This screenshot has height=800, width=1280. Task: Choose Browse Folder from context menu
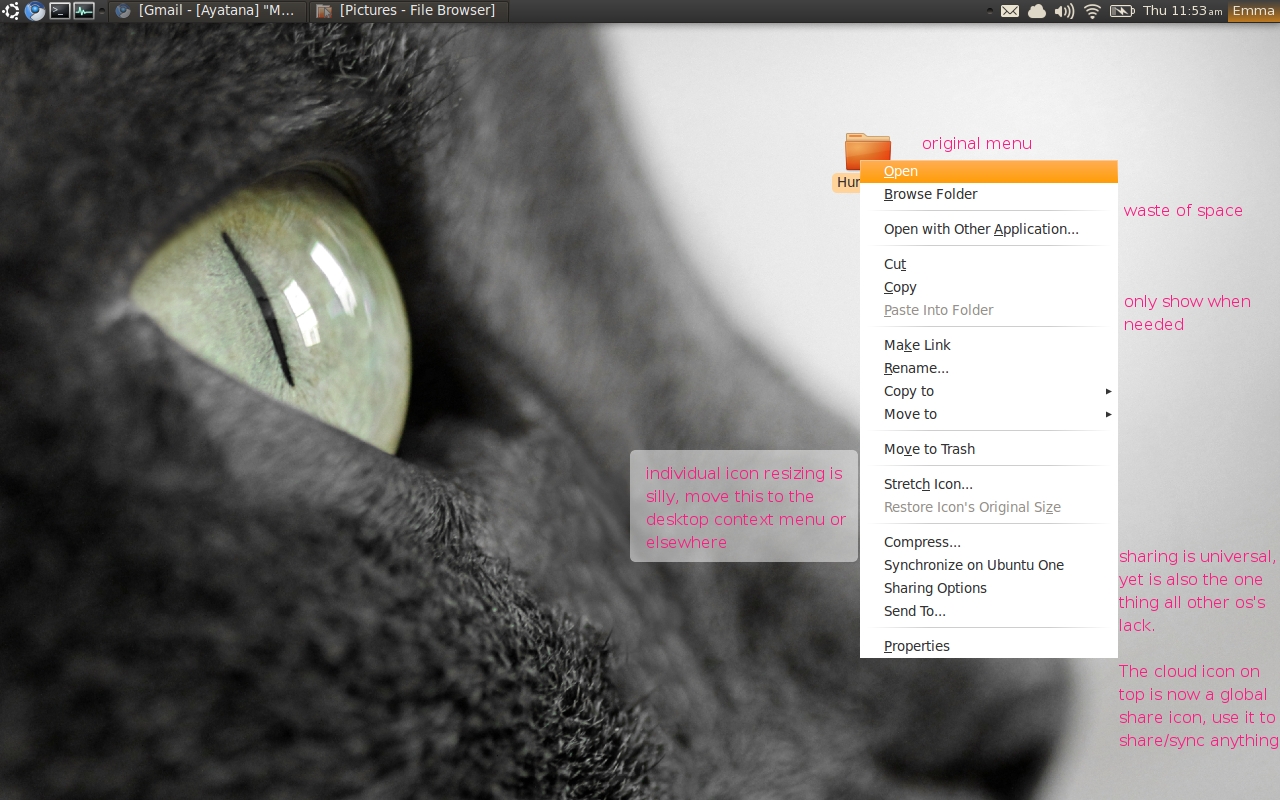coord(930,194)
